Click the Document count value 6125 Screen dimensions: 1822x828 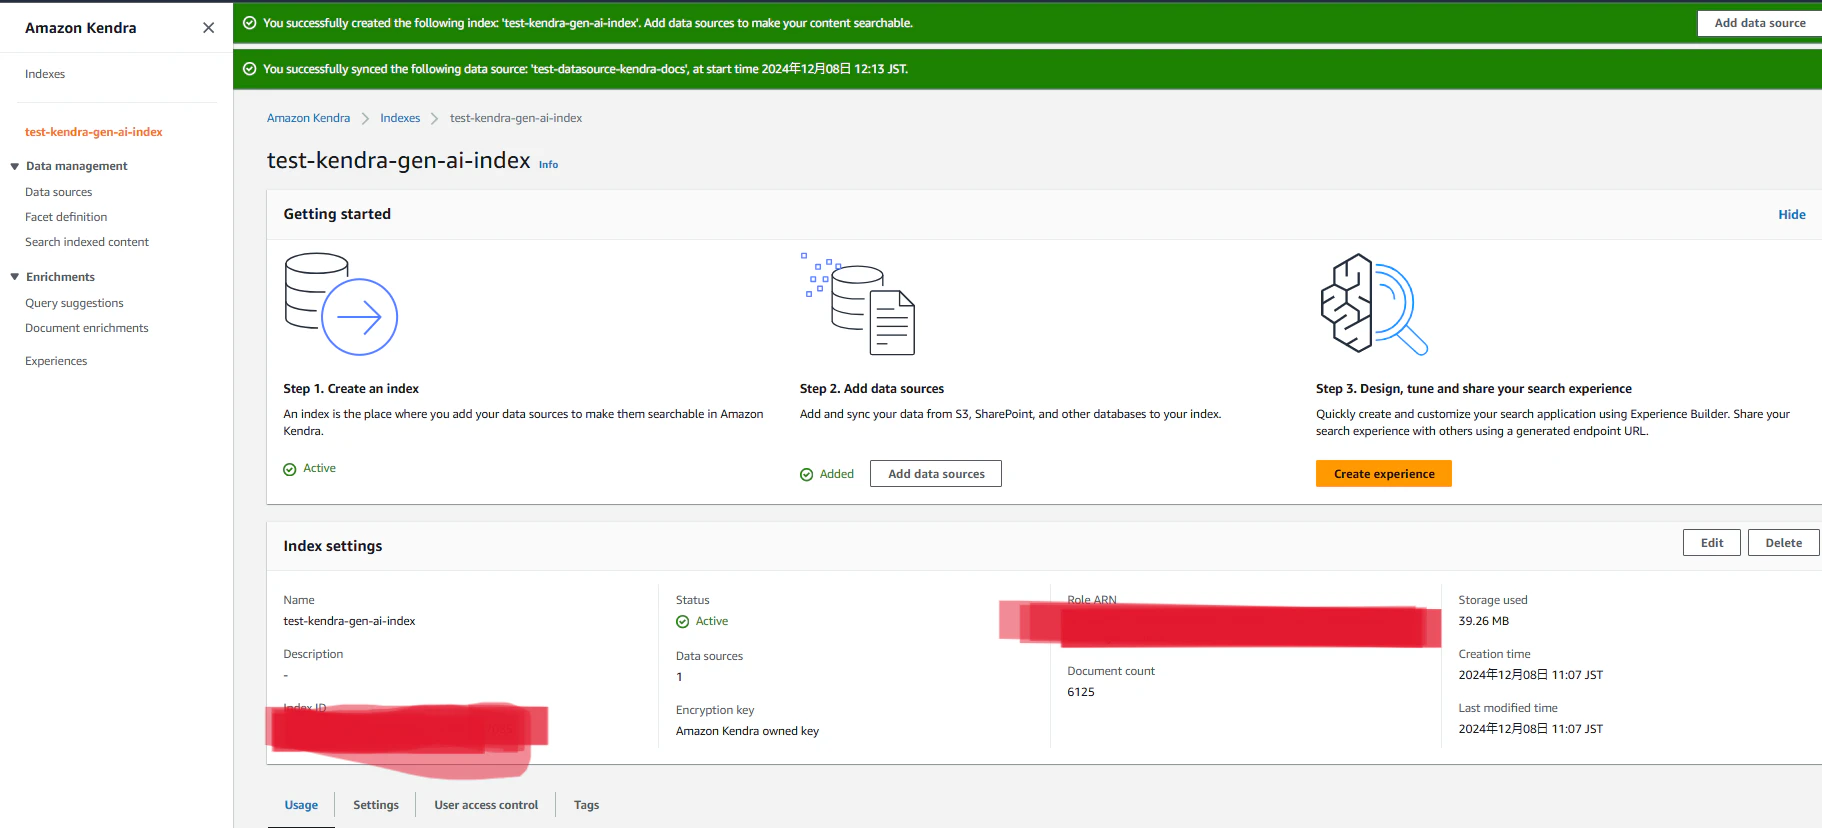pyautogui.click(x=1081, y=692)
